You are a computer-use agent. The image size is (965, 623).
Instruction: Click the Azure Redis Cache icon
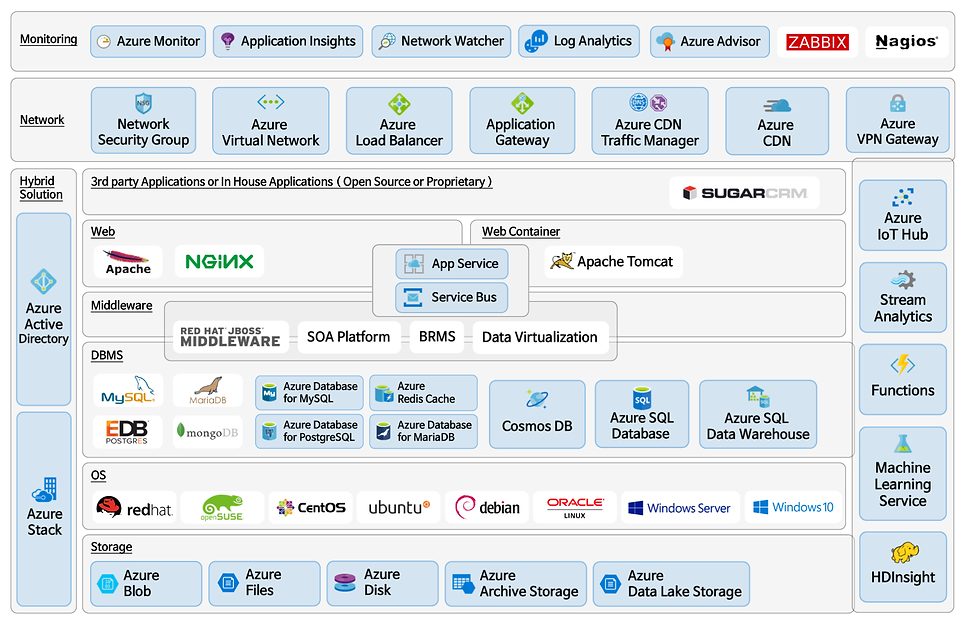point(384,393)
